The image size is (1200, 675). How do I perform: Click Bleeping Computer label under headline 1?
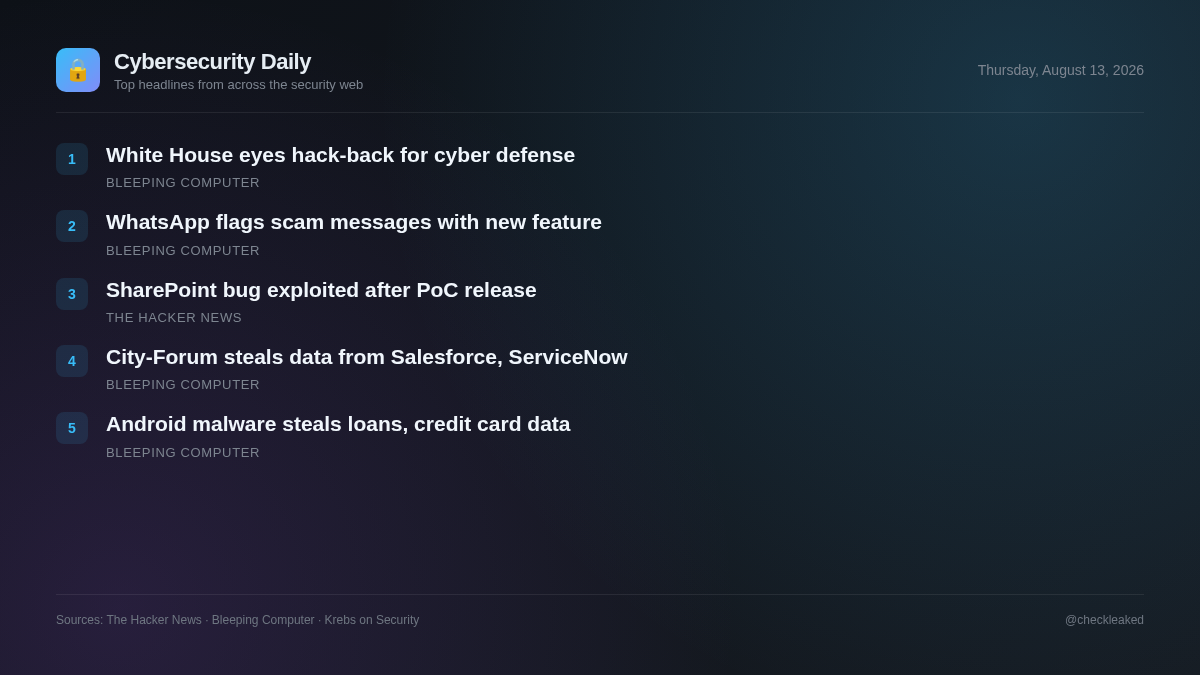coord(183,183)
